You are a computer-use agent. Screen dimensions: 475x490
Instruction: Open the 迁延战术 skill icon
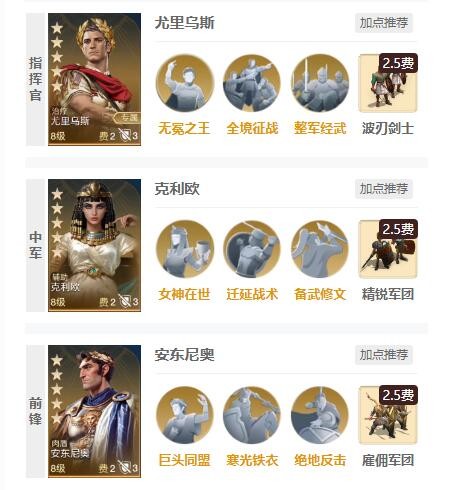click(x=252, y=249)
